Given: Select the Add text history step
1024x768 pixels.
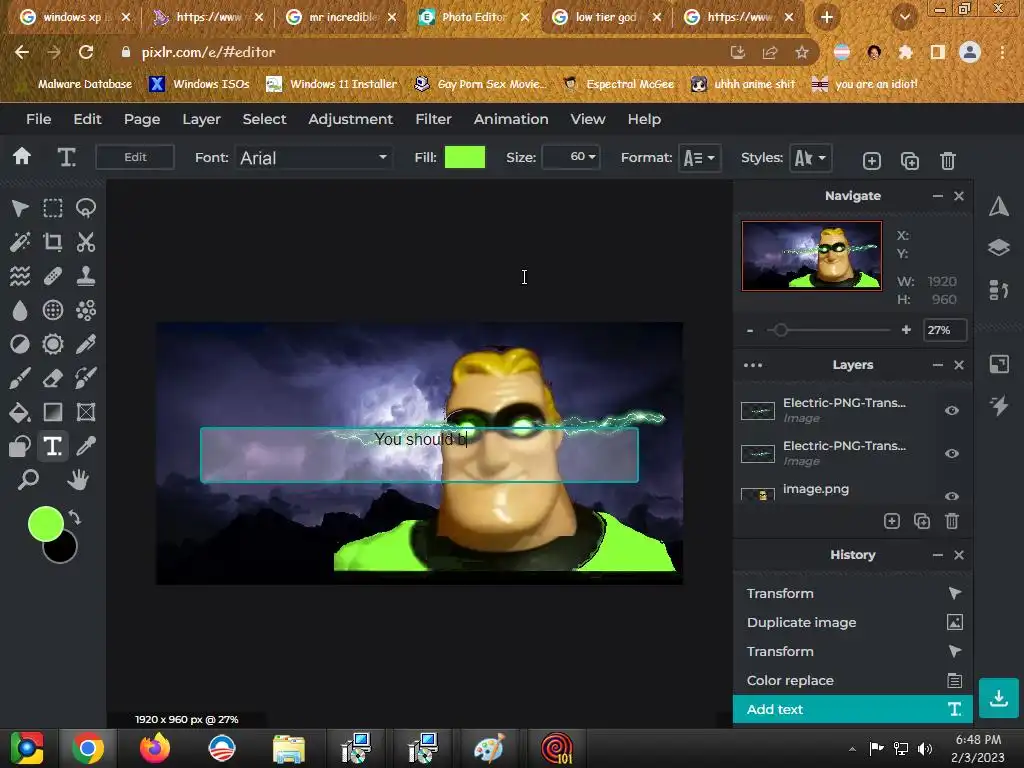Looking at the screenshot, I should pyautogui.click(x=853, y=709).
